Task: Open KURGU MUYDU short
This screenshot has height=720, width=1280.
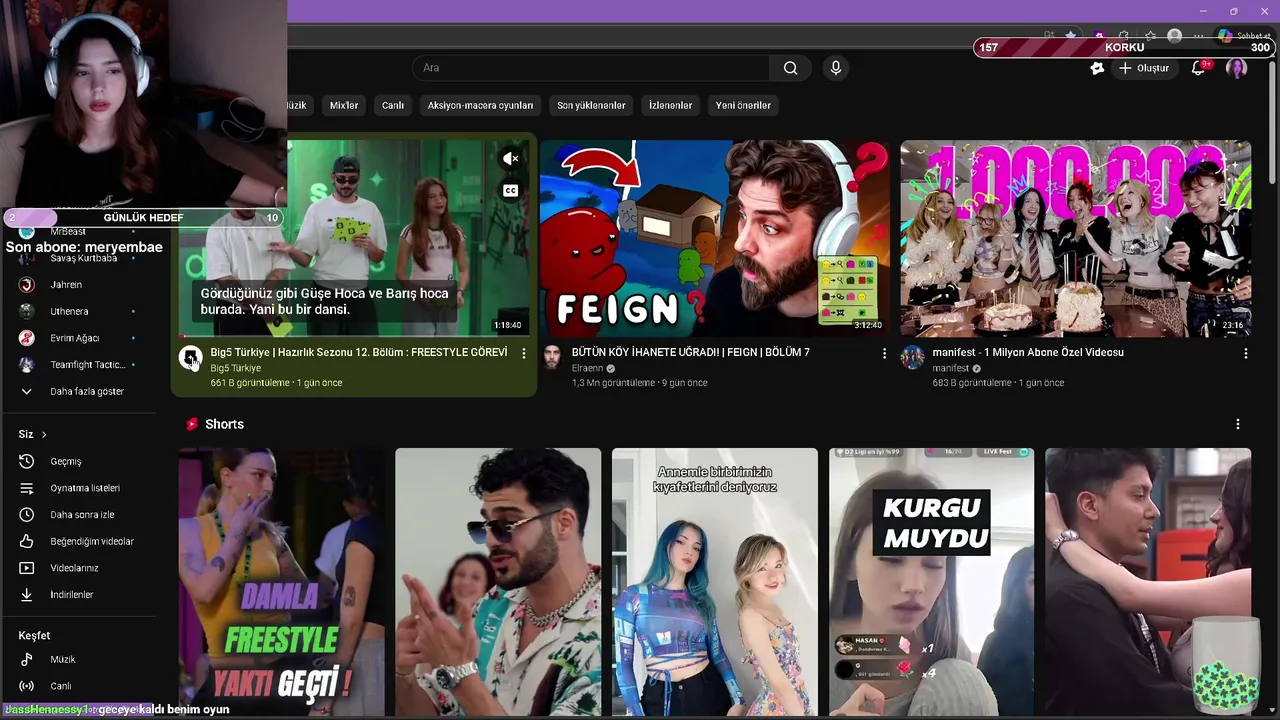Action: 931,582
